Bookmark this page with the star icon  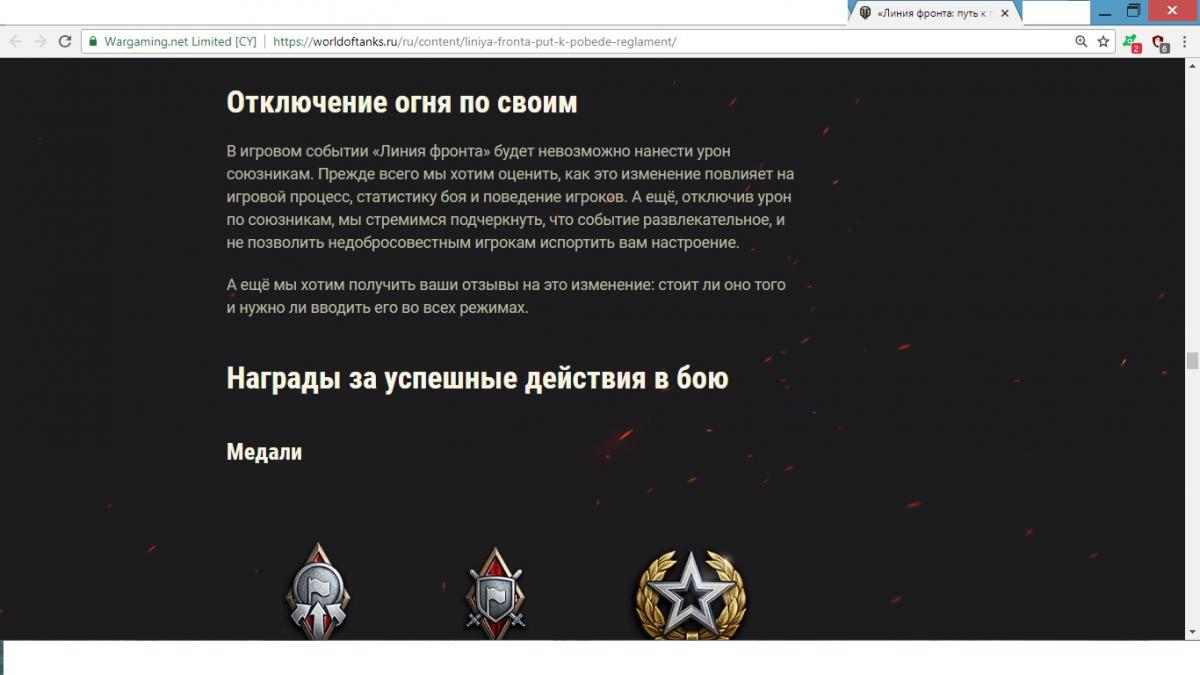(1103, 42)
